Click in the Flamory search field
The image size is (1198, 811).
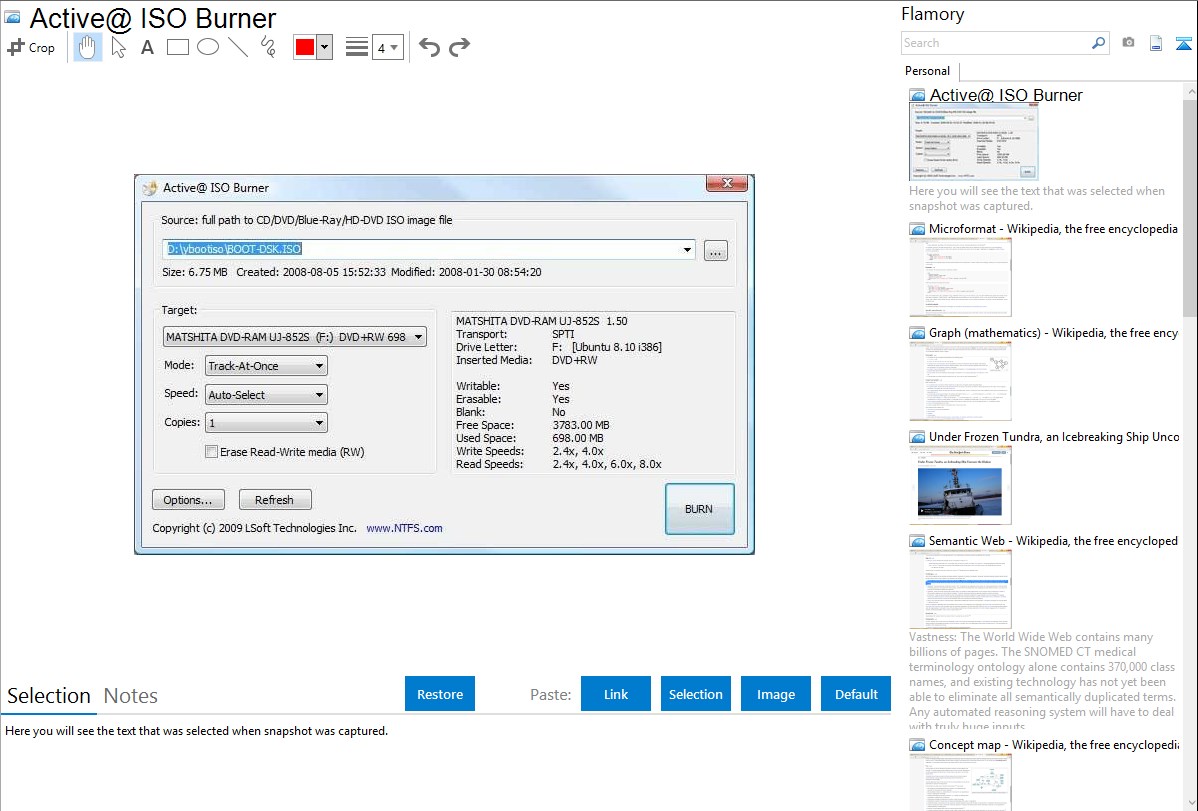coord(995,43)
